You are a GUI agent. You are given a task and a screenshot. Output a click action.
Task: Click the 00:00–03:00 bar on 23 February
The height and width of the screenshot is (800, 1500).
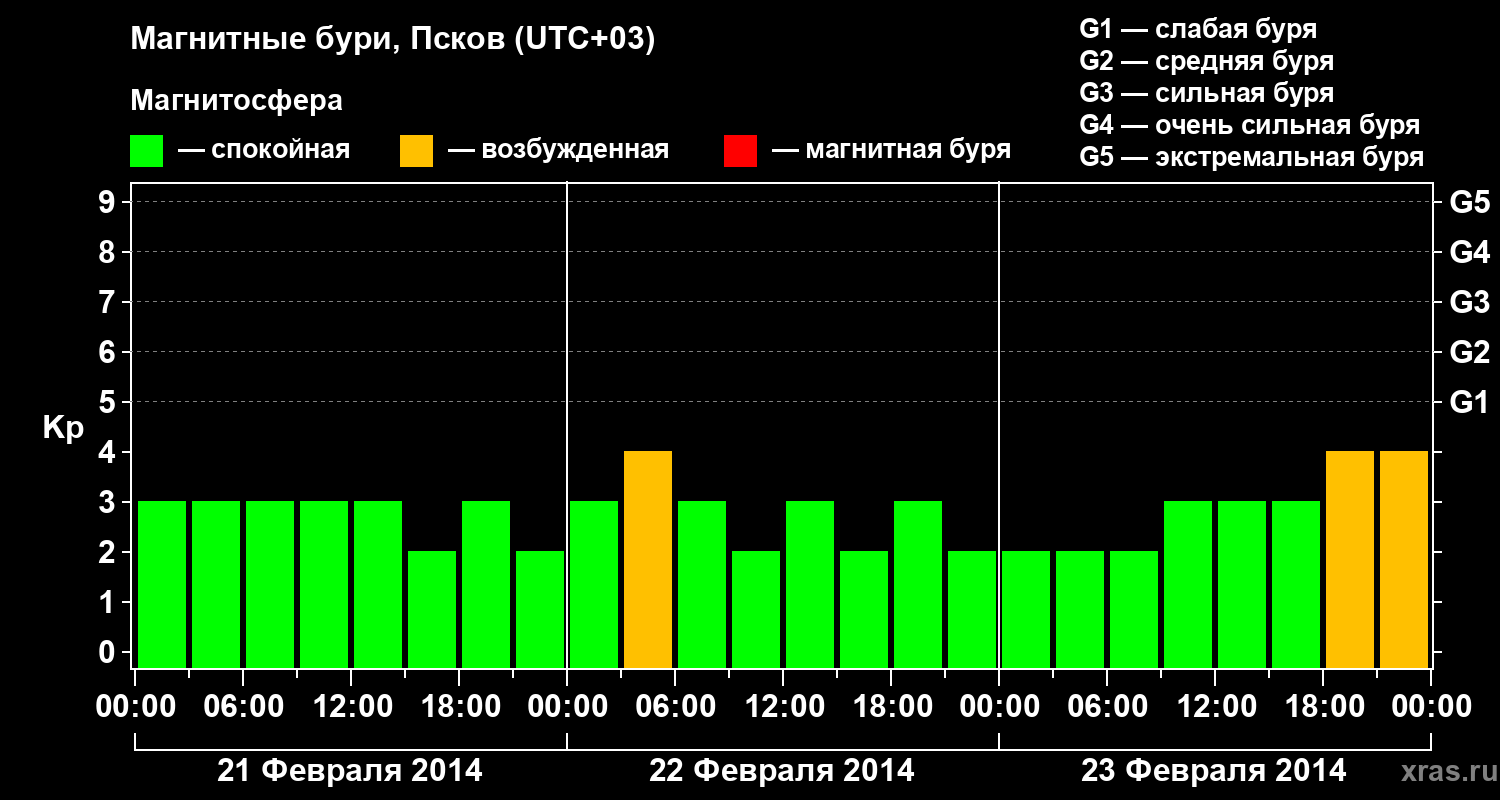[x=1026, y=610]
